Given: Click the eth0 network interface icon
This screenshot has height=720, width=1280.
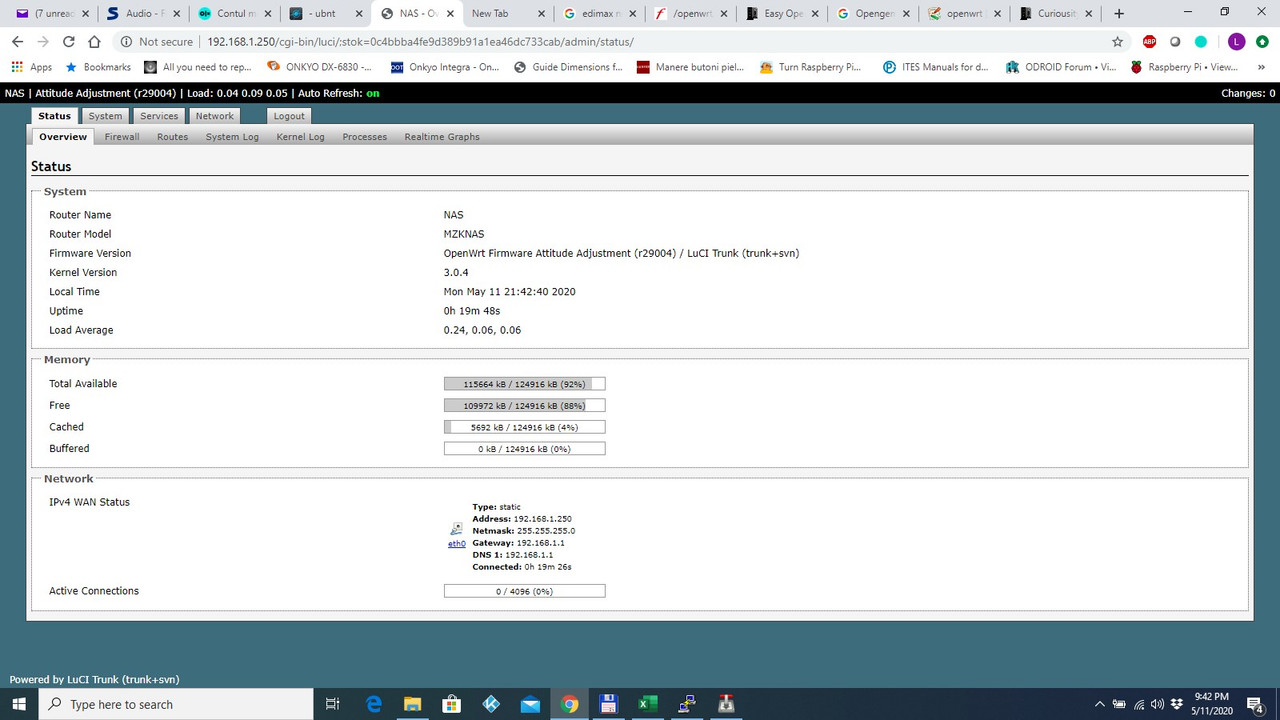Looking at the screenshot, I should 456,529.
